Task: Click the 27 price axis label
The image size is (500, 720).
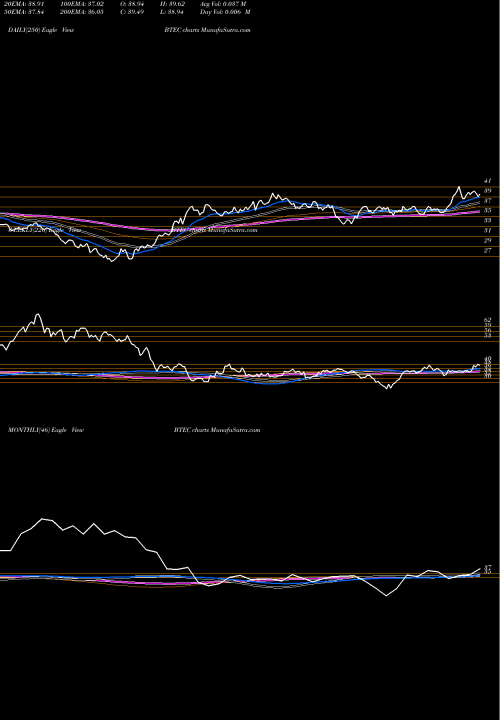Action: click(488, 251)
